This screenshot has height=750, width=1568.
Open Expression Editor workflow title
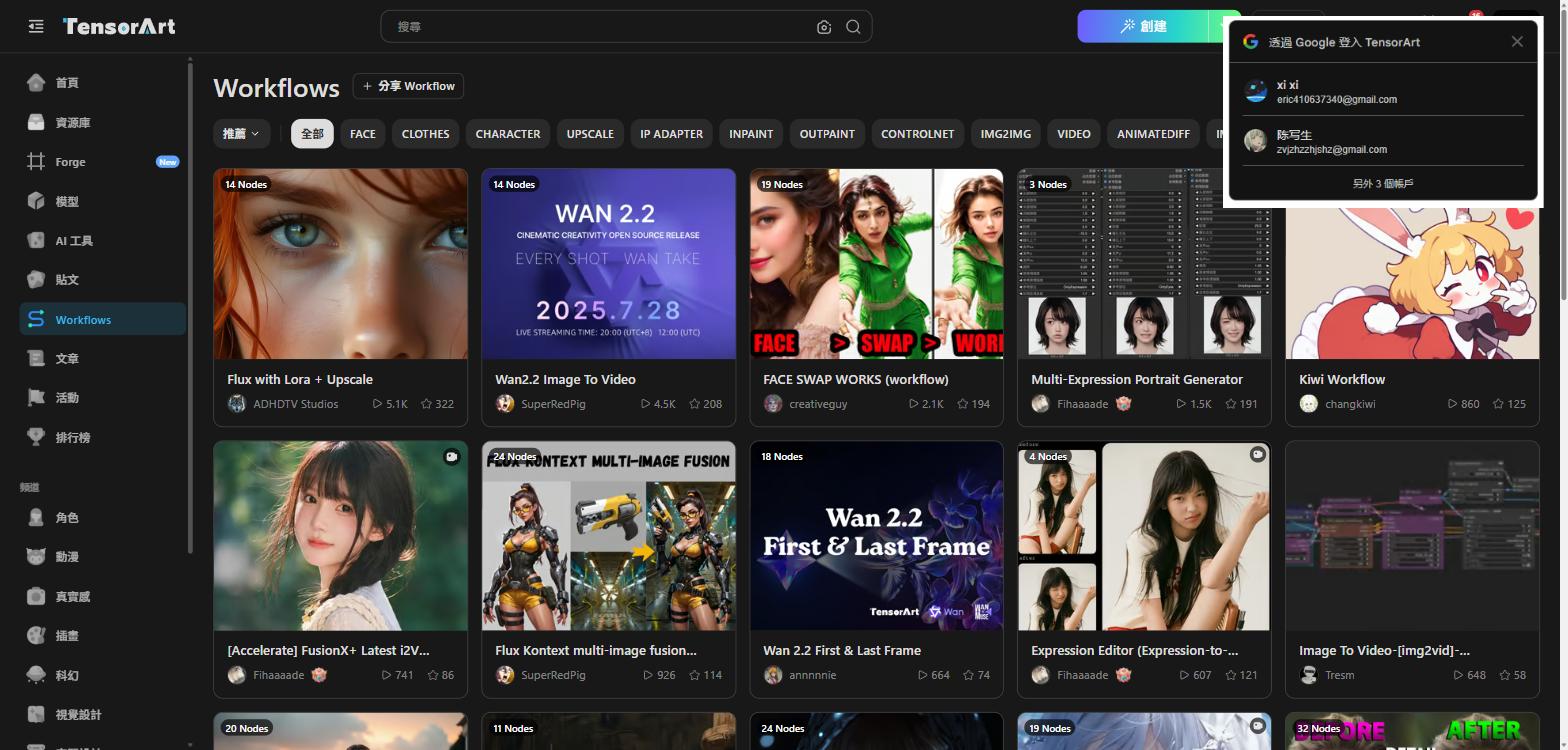pos(1135,650)
